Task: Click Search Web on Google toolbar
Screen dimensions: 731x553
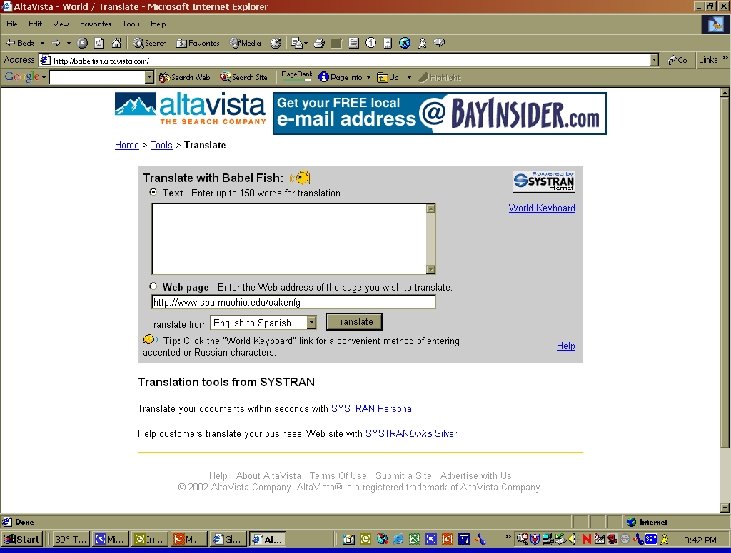Action: point(185,77)
